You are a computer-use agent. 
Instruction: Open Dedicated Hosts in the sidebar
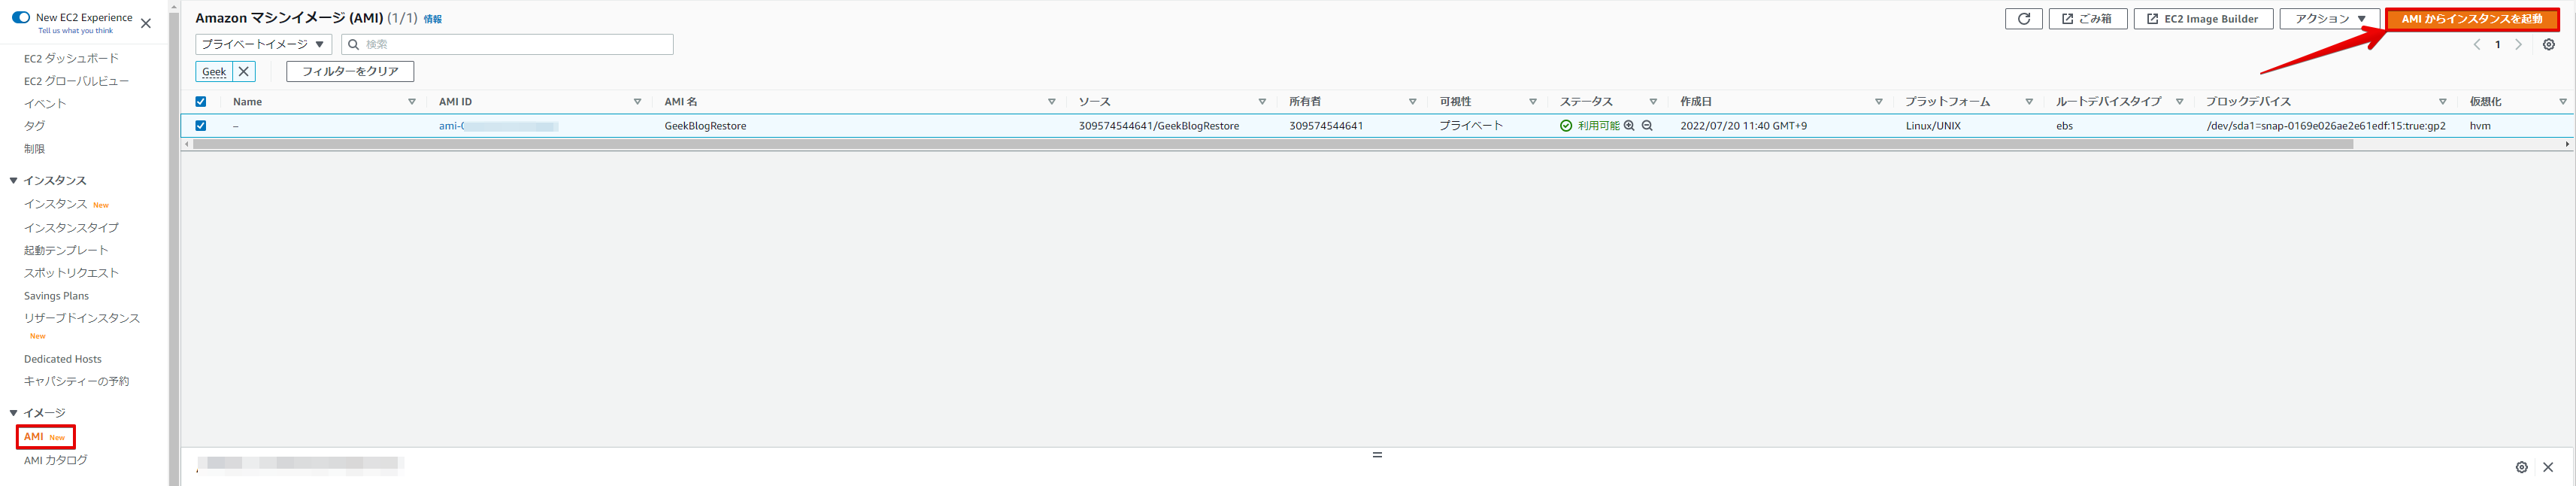point(63,359)
